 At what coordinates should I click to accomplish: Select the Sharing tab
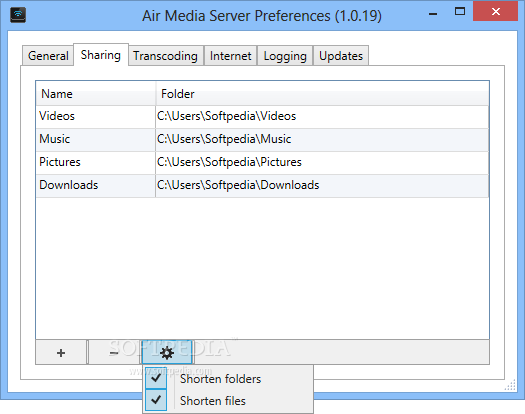point(101,55)
